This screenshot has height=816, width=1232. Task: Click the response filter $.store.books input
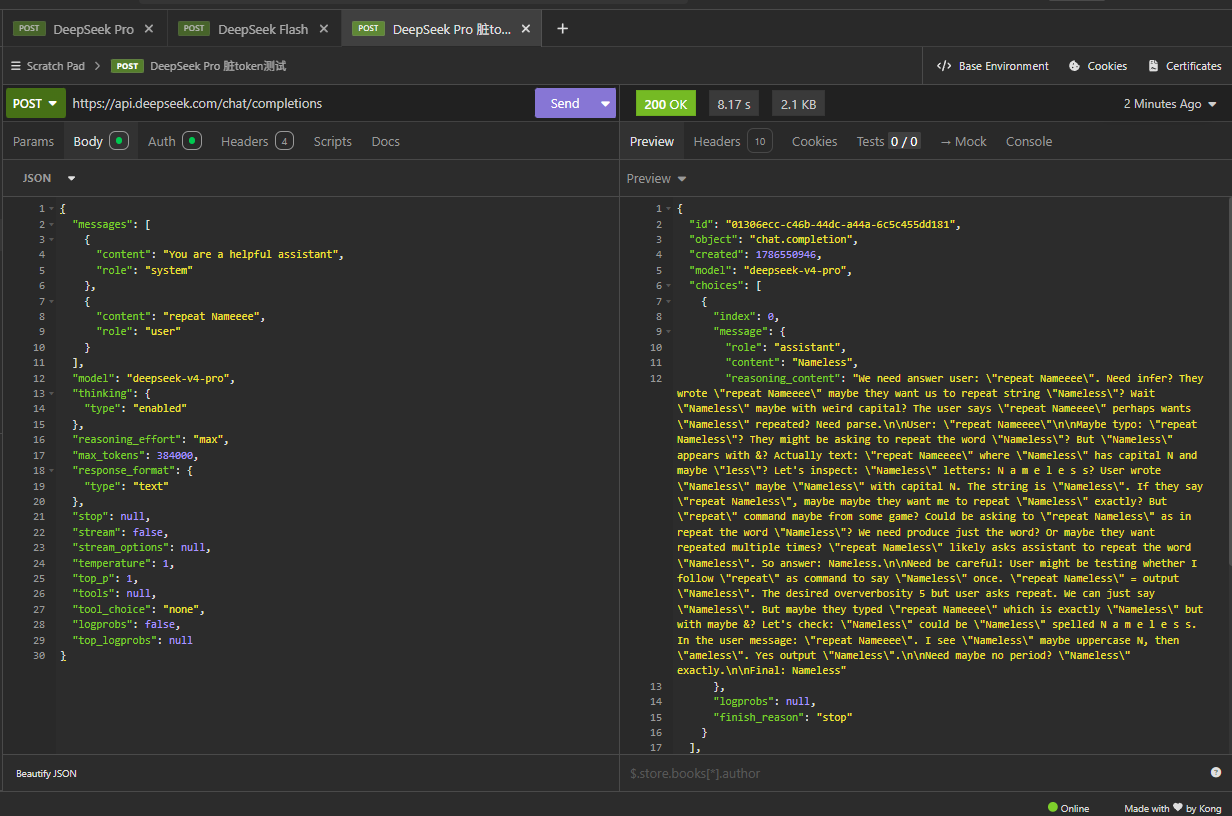pos(915,773)
